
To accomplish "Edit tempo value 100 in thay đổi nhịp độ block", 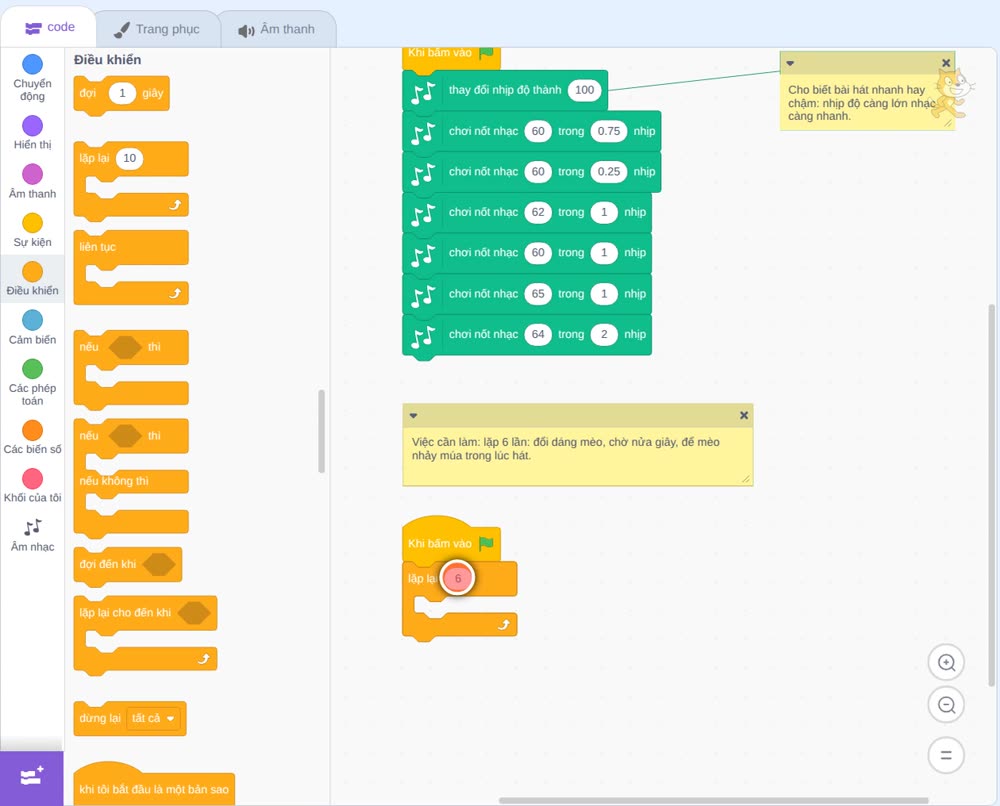I will (584, 90).
